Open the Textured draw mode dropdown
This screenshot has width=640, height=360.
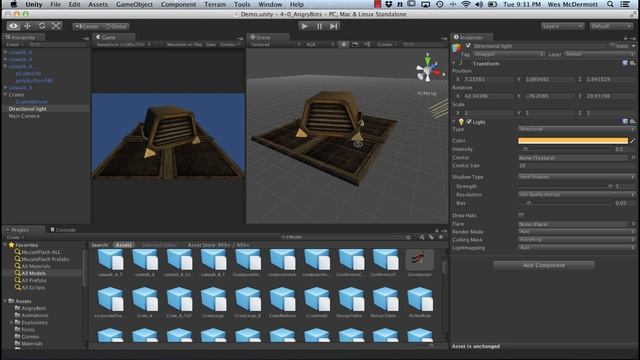tap(276, 44)
